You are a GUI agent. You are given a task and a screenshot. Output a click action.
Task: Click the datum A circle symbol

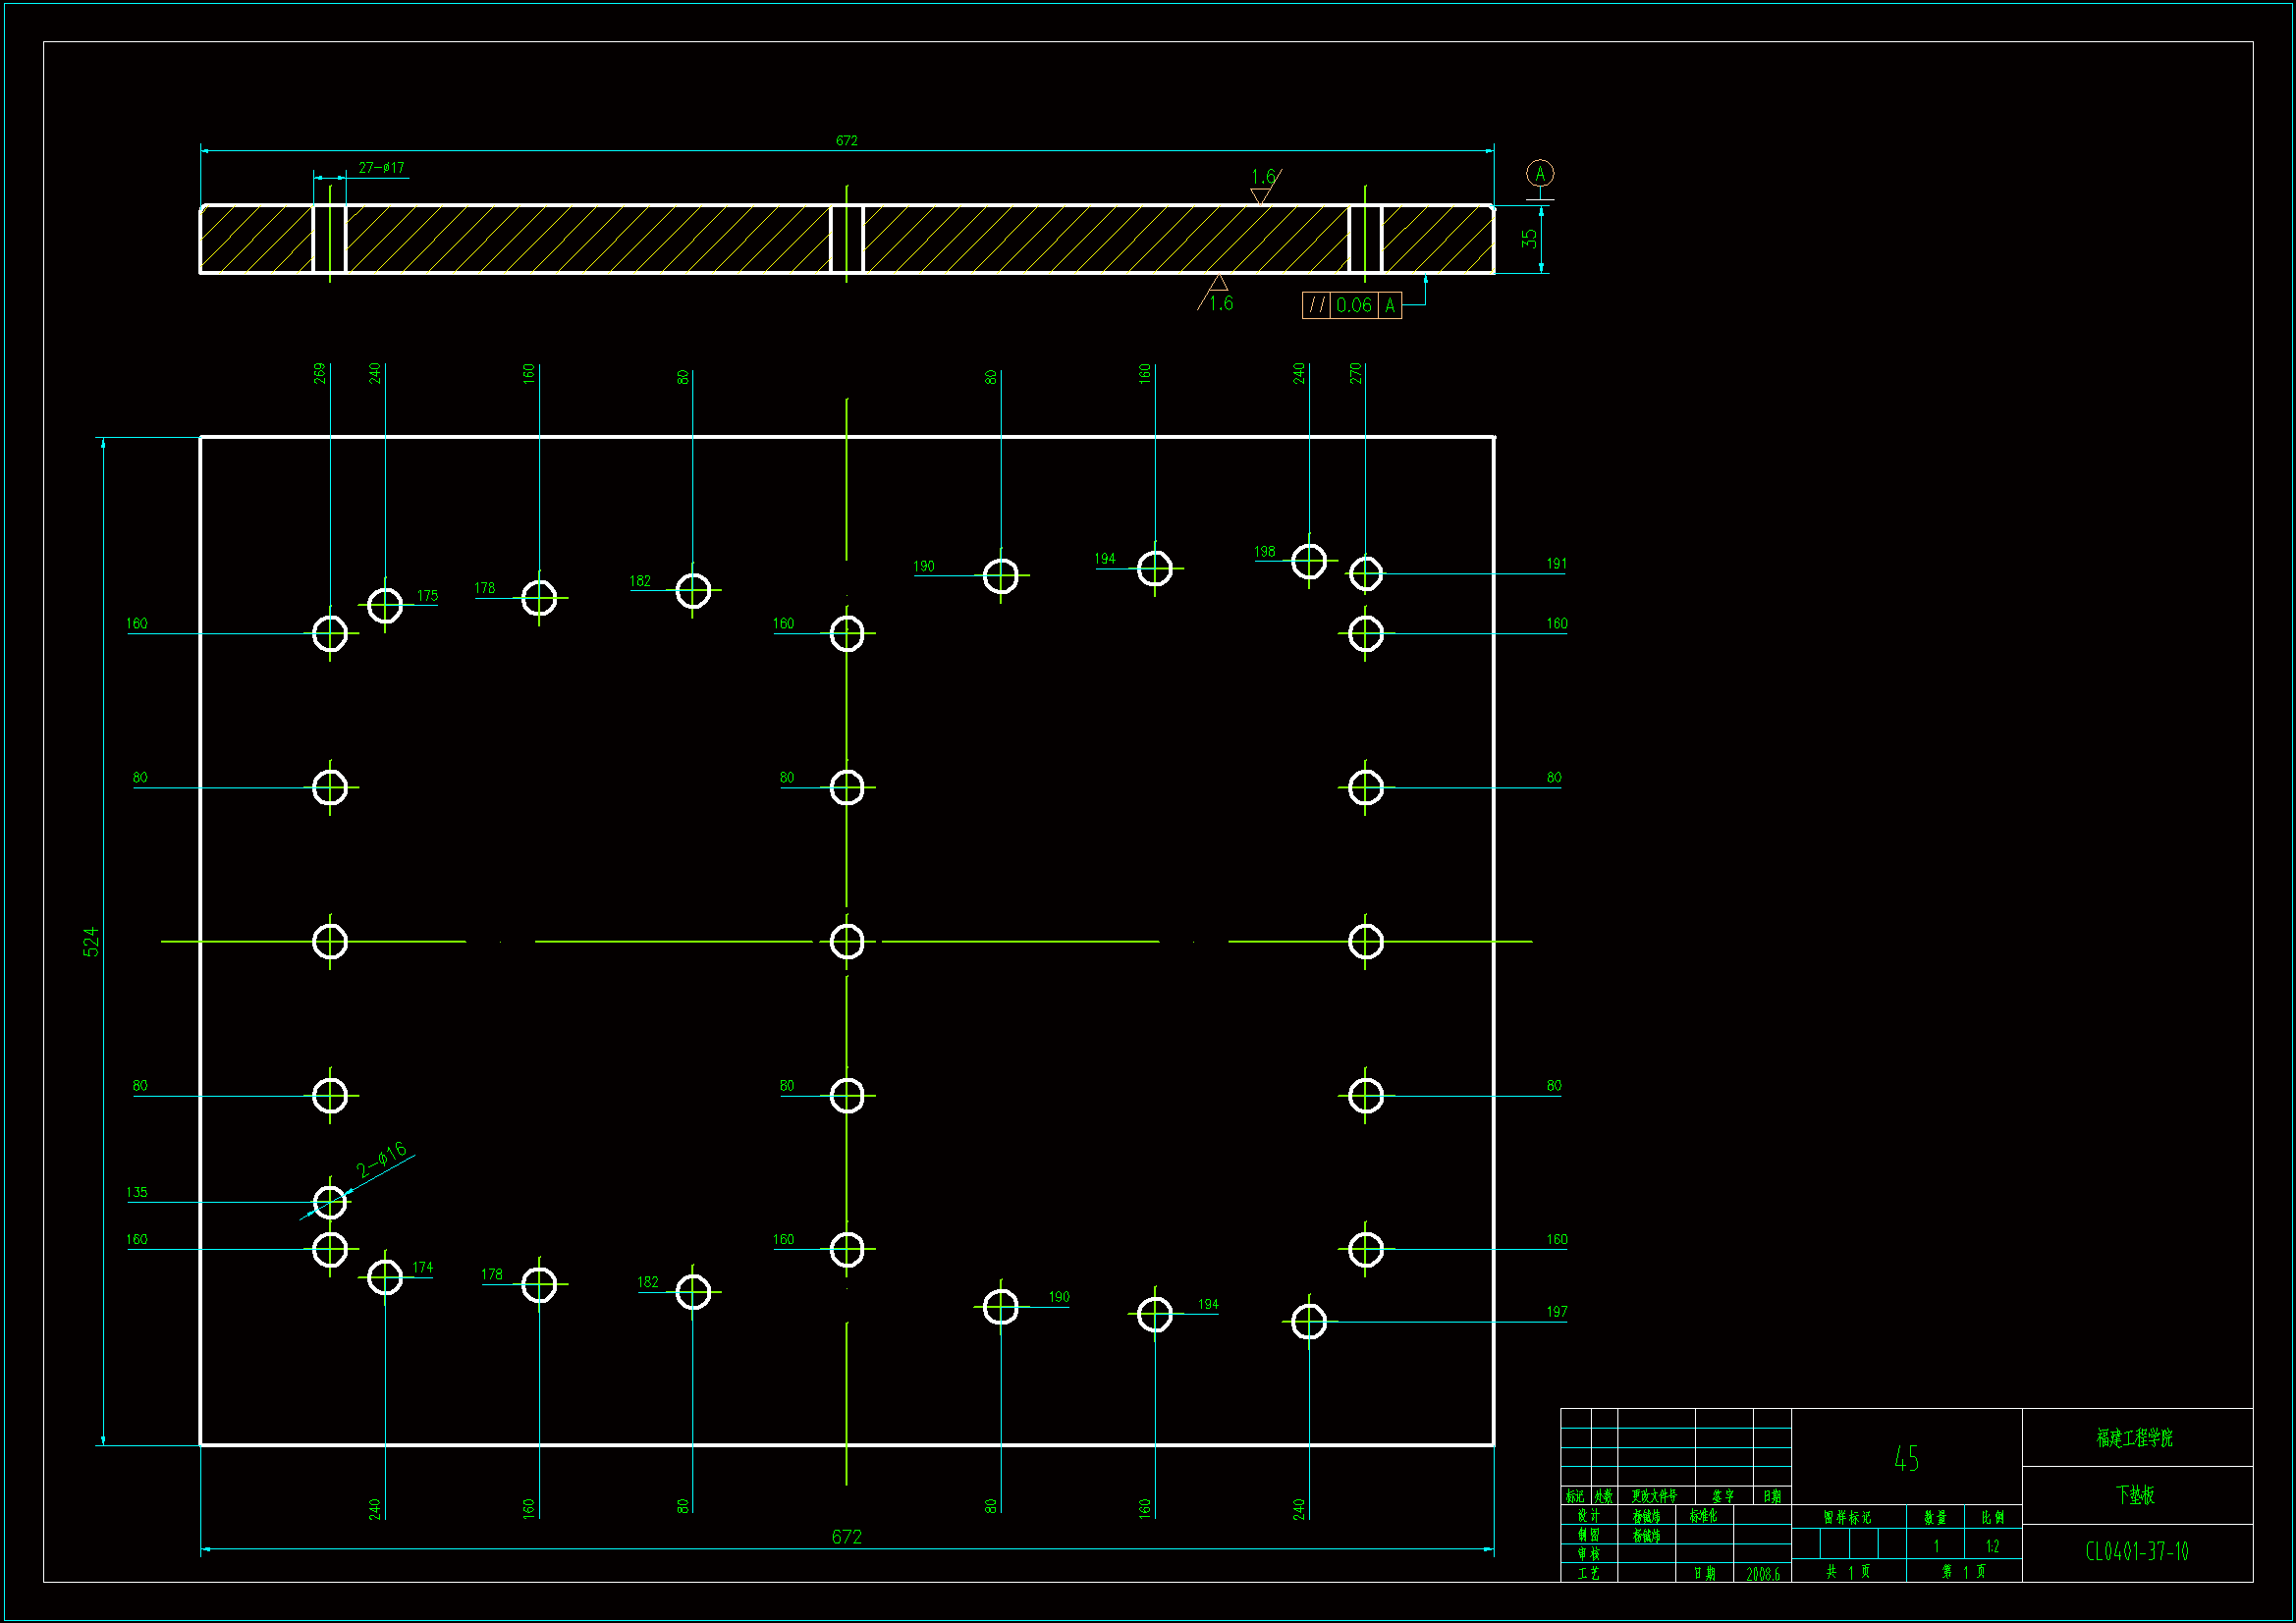tap(1539, 173)
